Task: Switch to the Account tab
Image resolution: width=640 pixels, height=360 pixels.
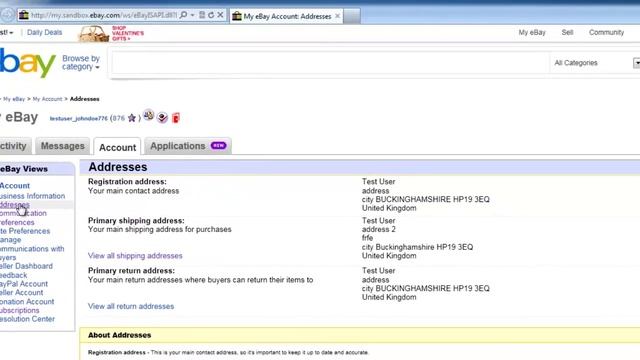Action: point(118,147)
